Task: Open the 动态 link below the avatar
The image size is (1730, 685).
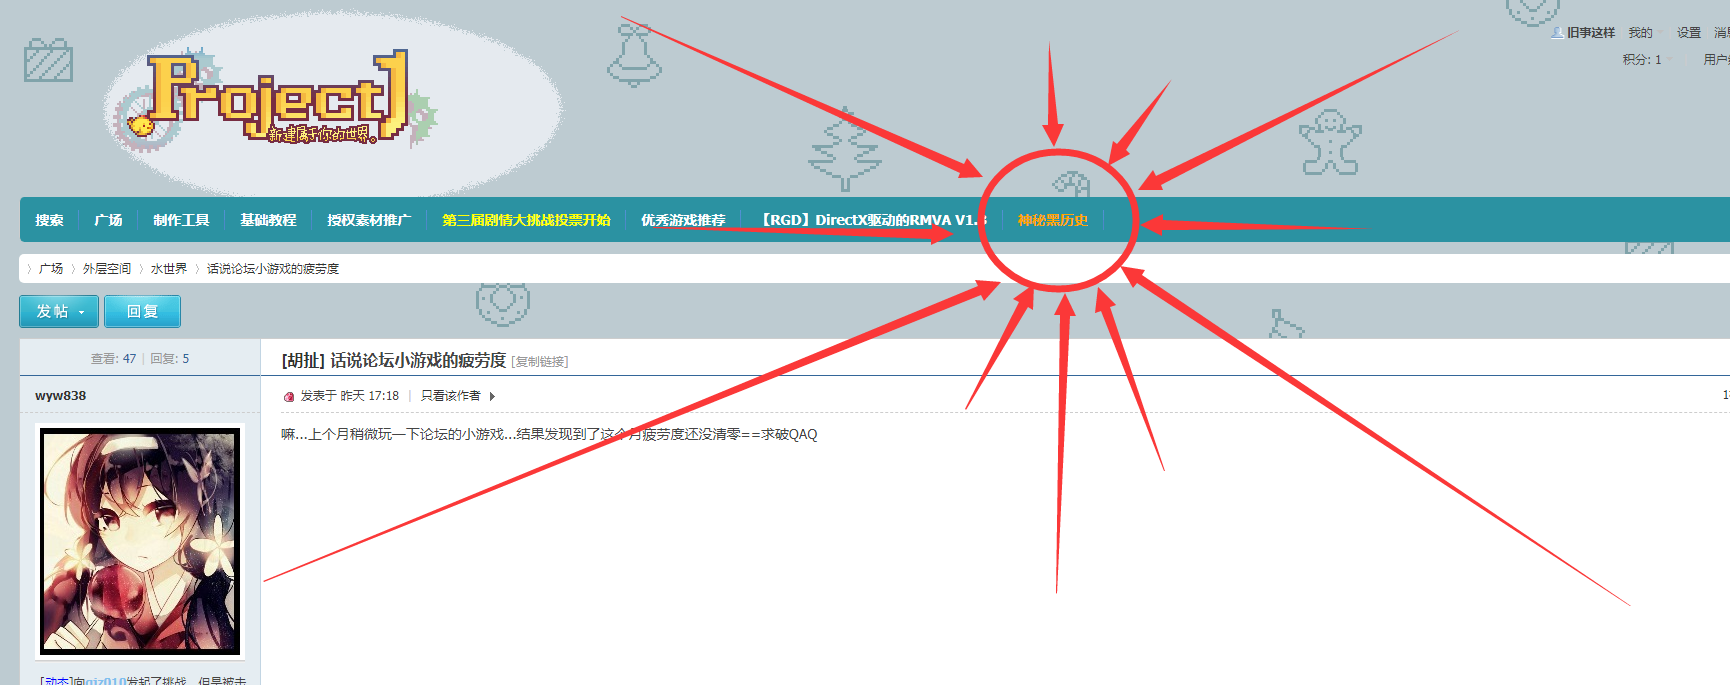Action: pos(57,680)
